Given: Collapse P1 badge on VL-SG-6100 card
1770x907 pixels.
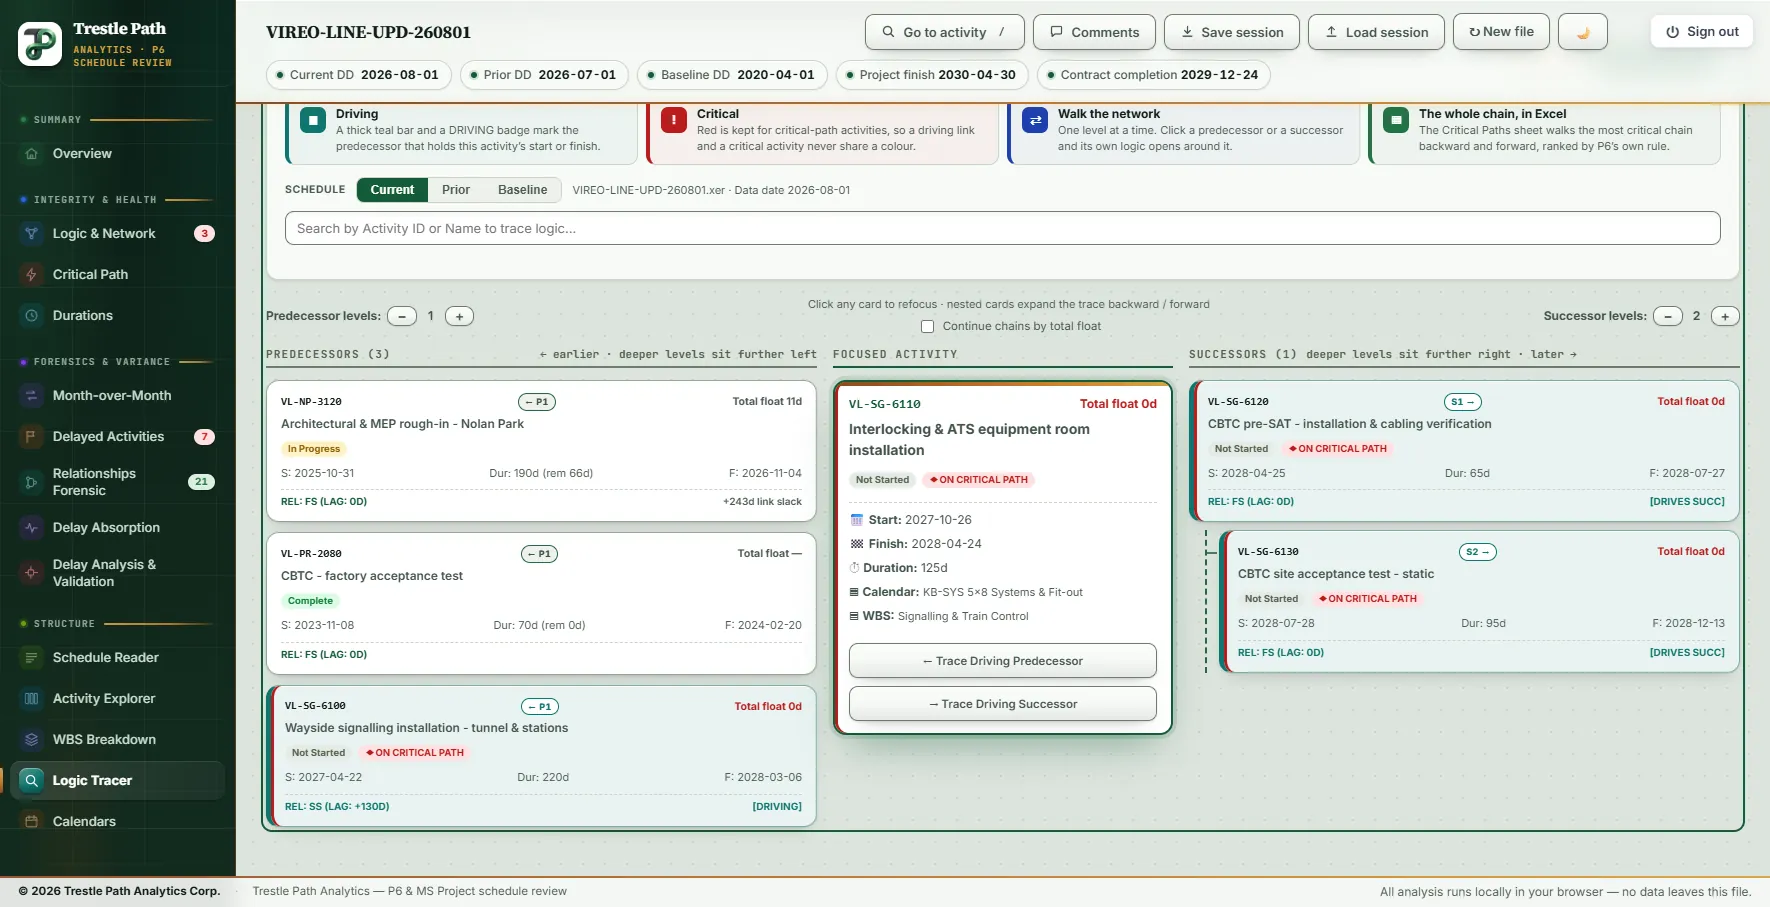Looking at the screenshot, I should pyautogui.click(x=540, y=707).
